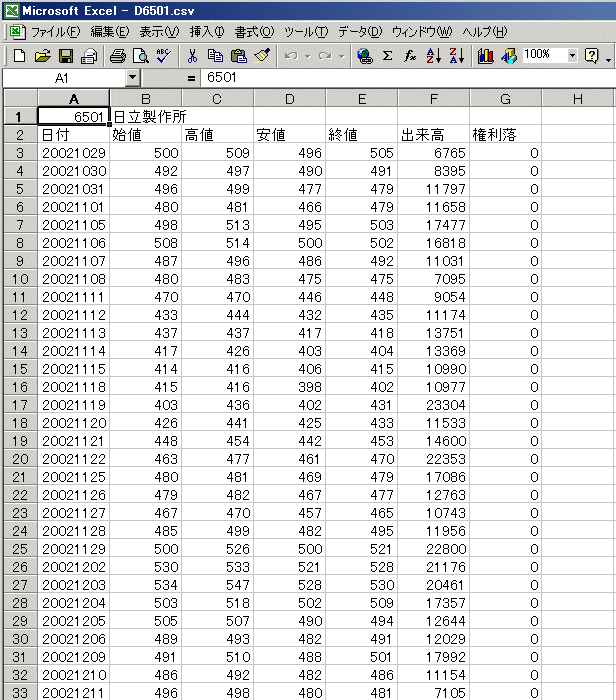This screenshot has height=700, width=616.
Task: Click the equals sign Edit Formula button
Action: pyautogui.click(x=191, y=78)
